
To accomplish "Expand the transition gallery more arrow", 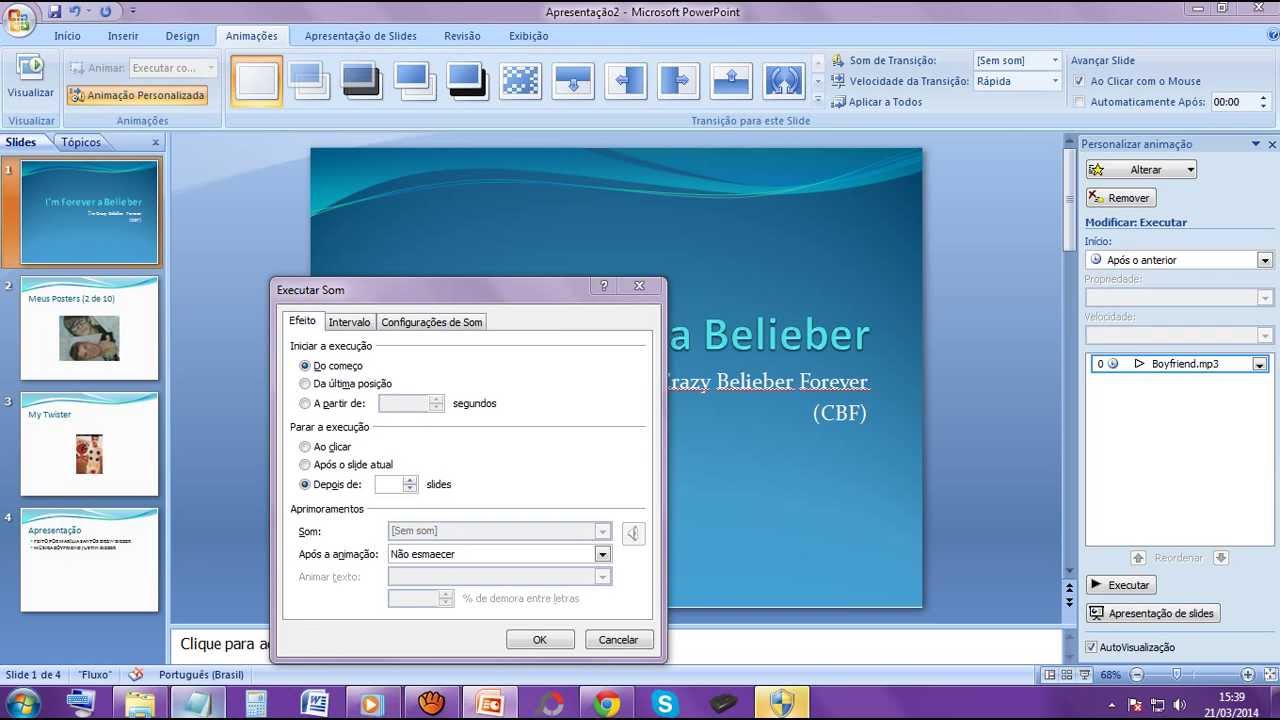I will click(x=818, y=100).
